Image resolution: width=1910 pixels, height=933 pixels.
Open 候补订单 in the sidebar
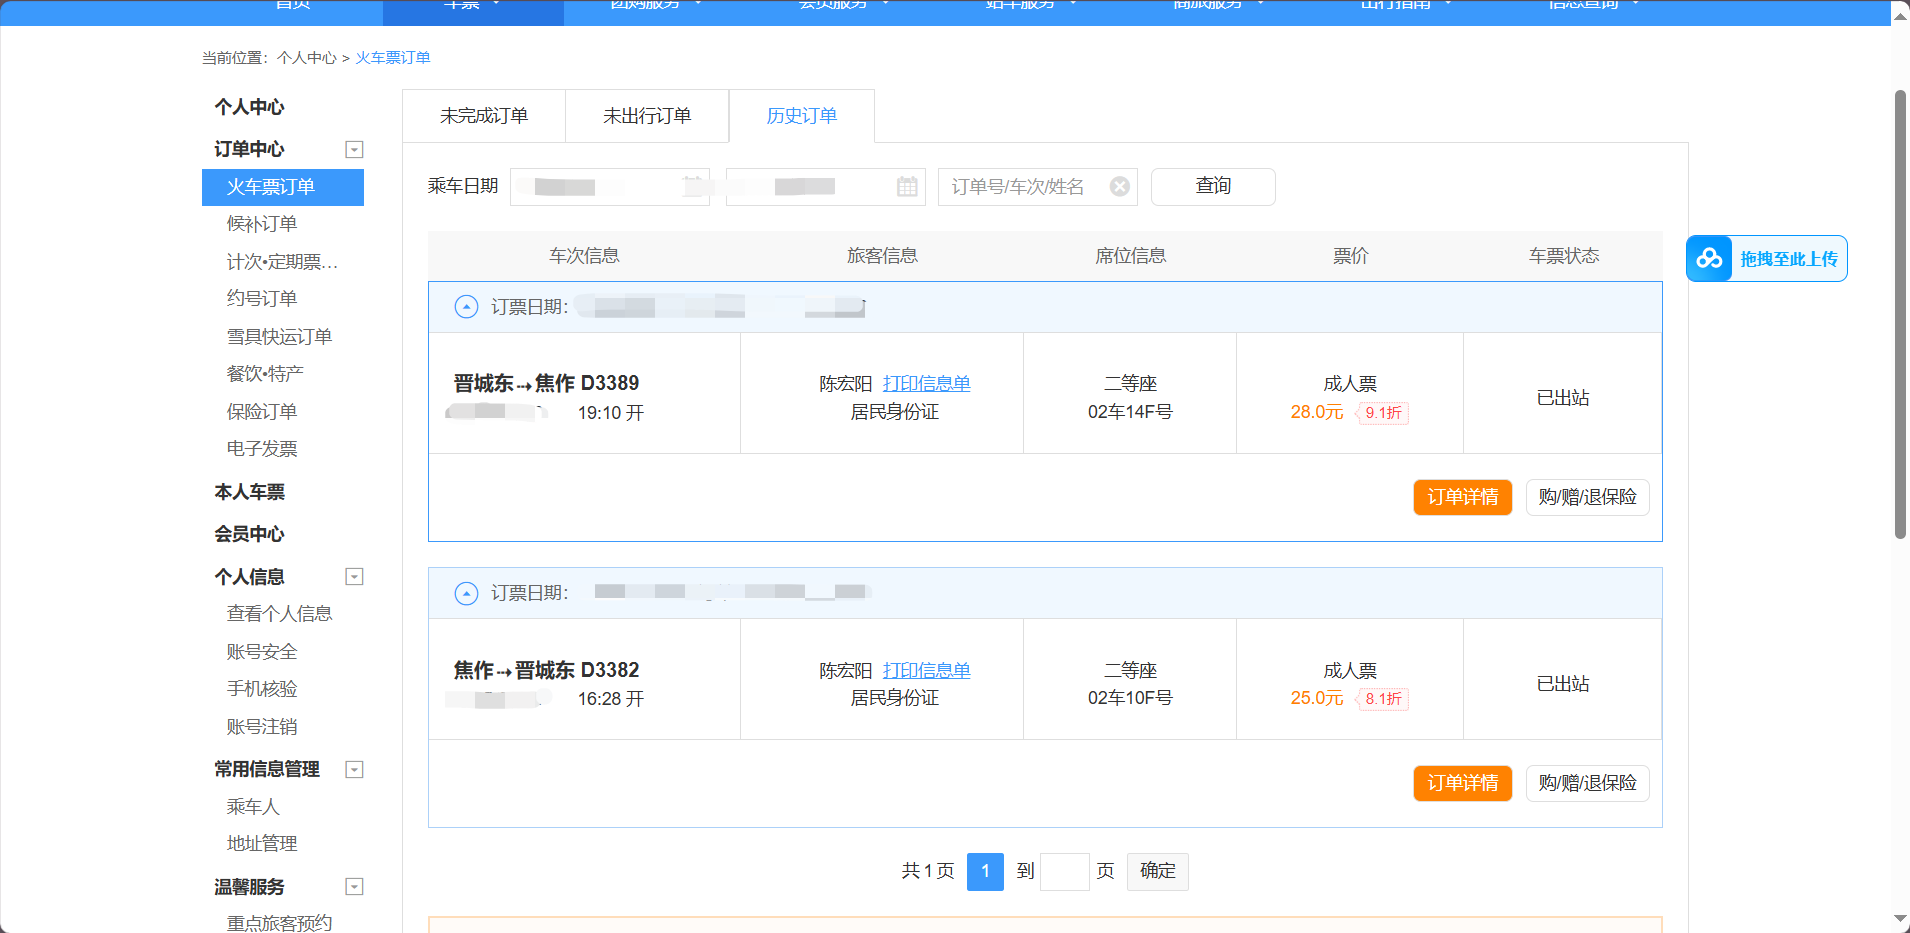262,224
